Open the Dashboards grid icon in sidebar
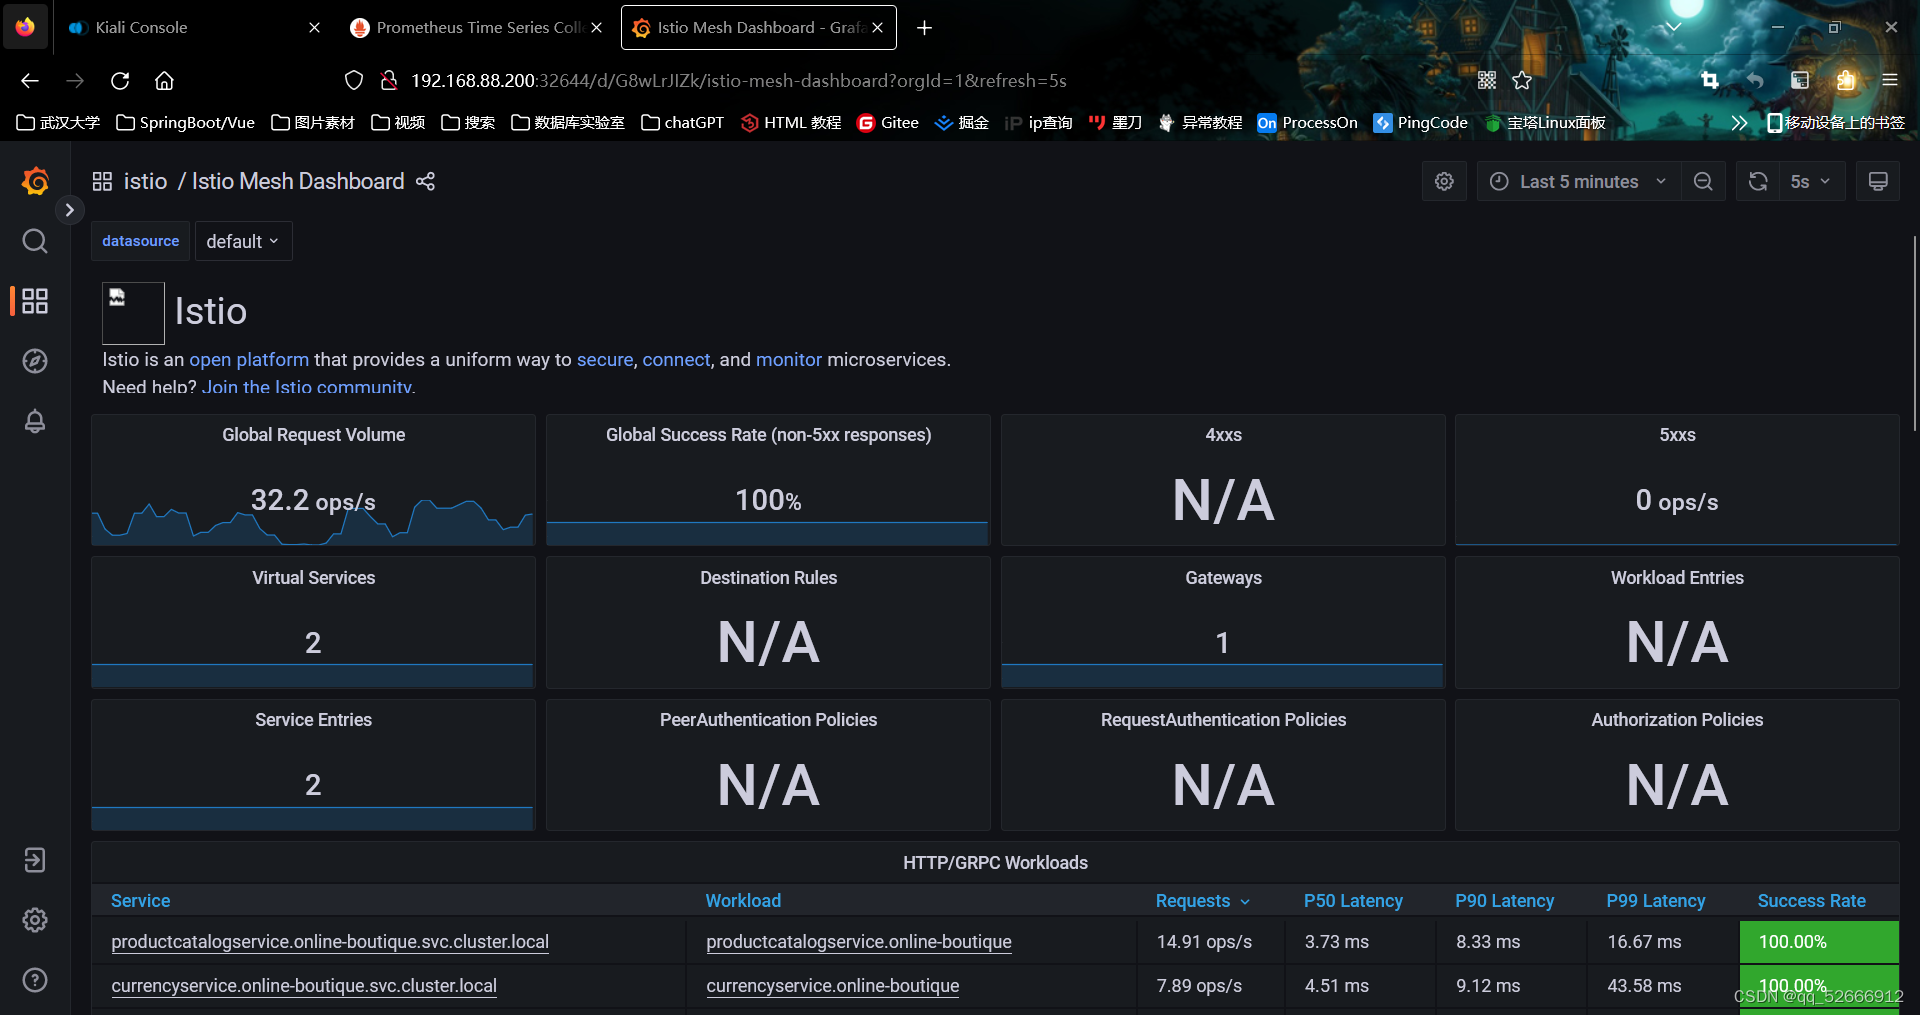The width and height of the screenshot is (1920, 1015). 35,301
